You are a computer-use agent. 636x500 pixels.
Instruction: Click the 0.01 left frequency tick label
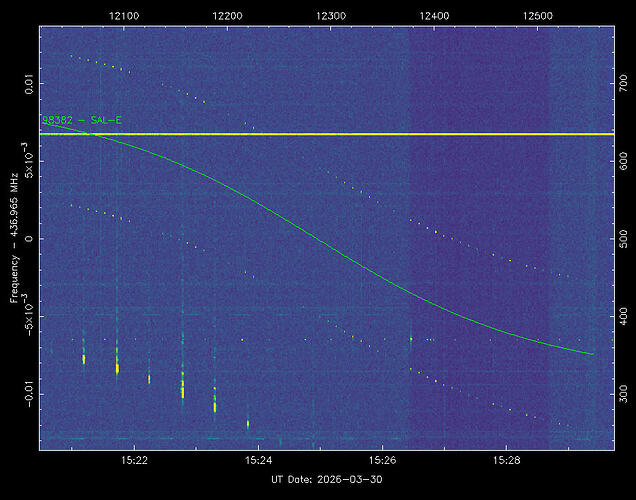29,80
